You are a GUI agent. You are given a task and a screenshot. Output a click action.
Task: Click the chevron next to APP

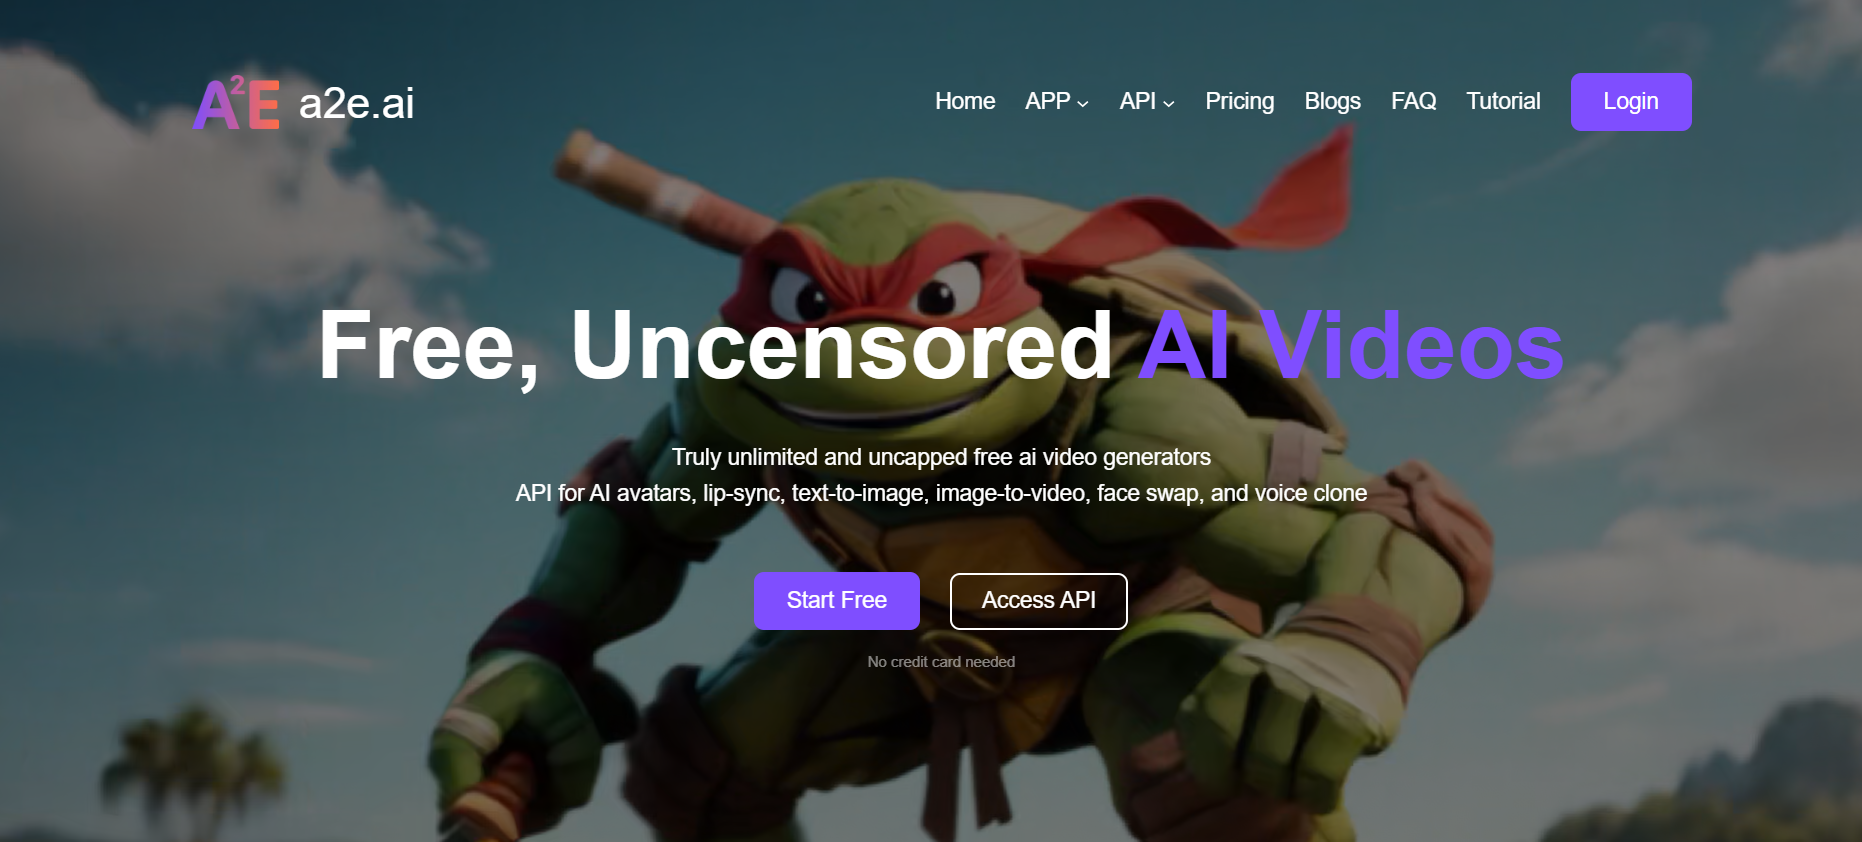[1083, 103]
